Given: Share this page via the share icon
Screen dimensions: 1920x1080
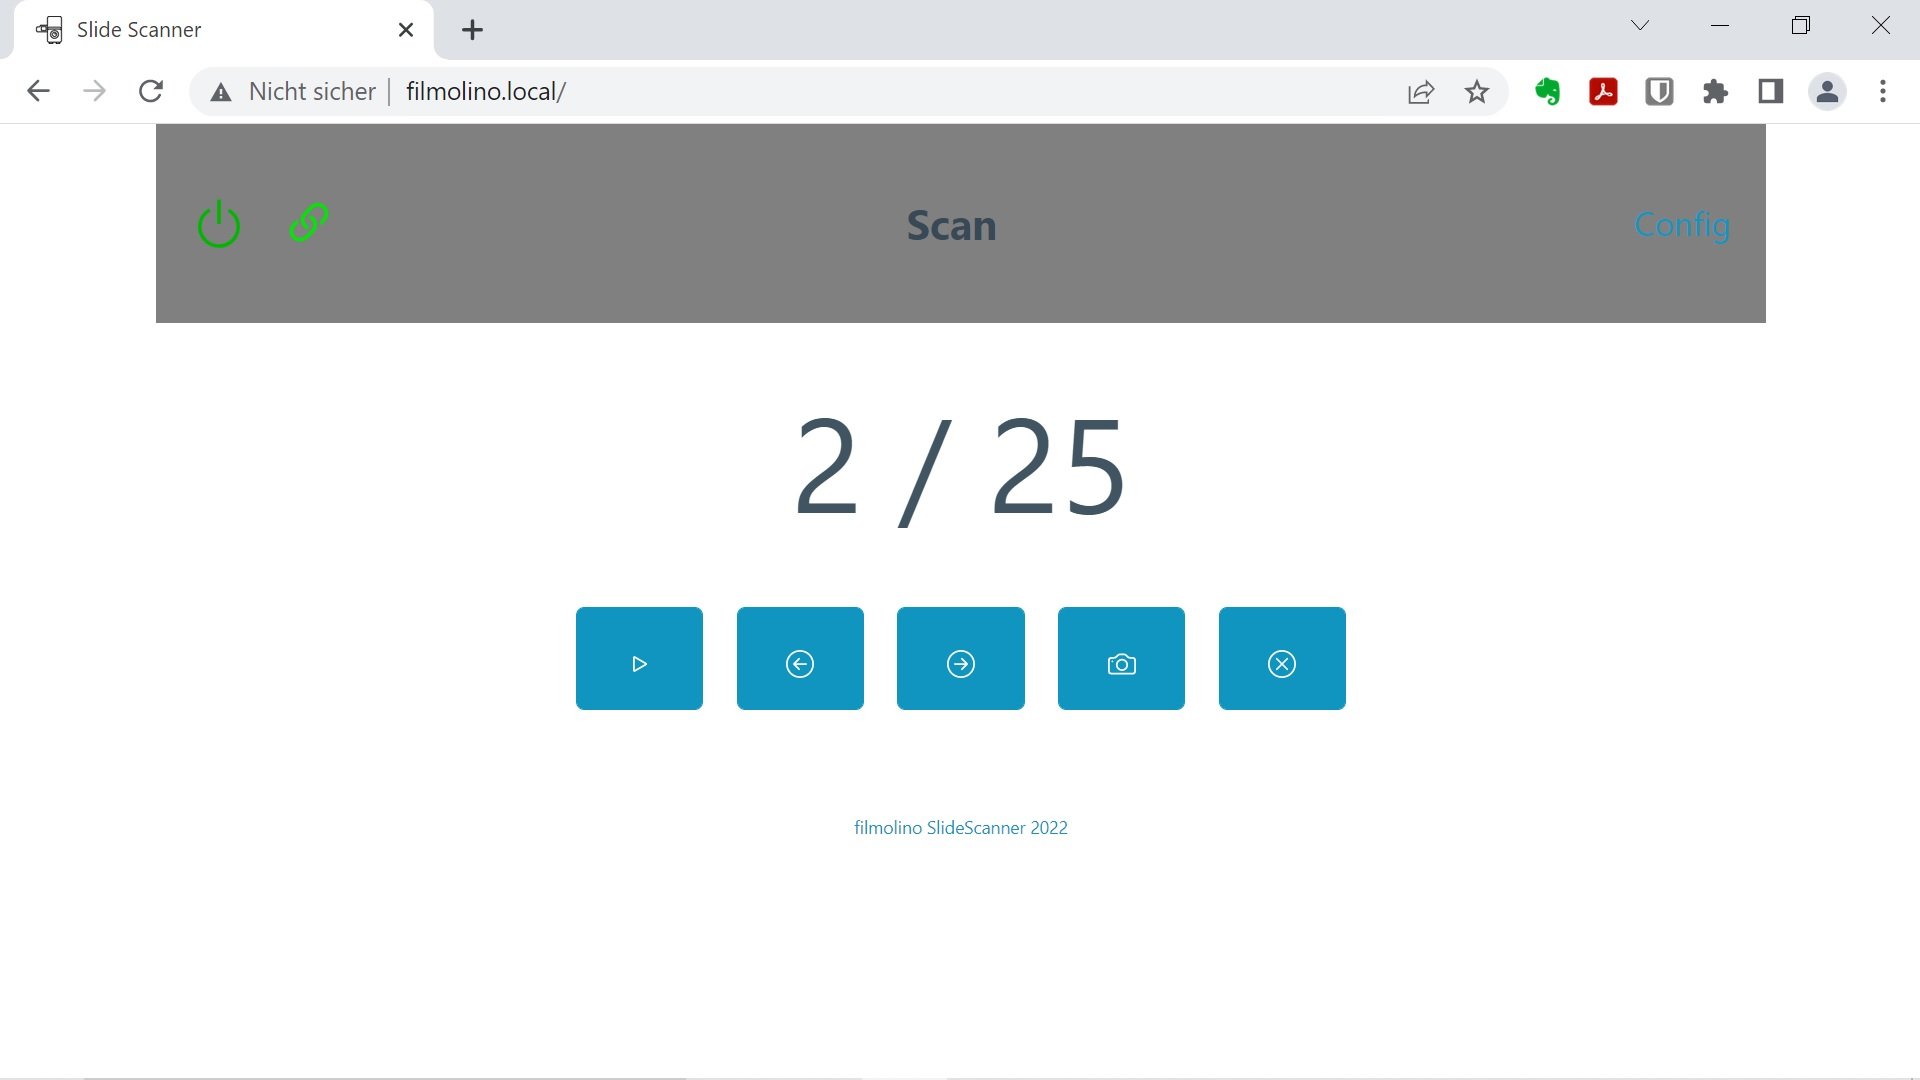Looking at the screenshot, I should pos(1421,92).
